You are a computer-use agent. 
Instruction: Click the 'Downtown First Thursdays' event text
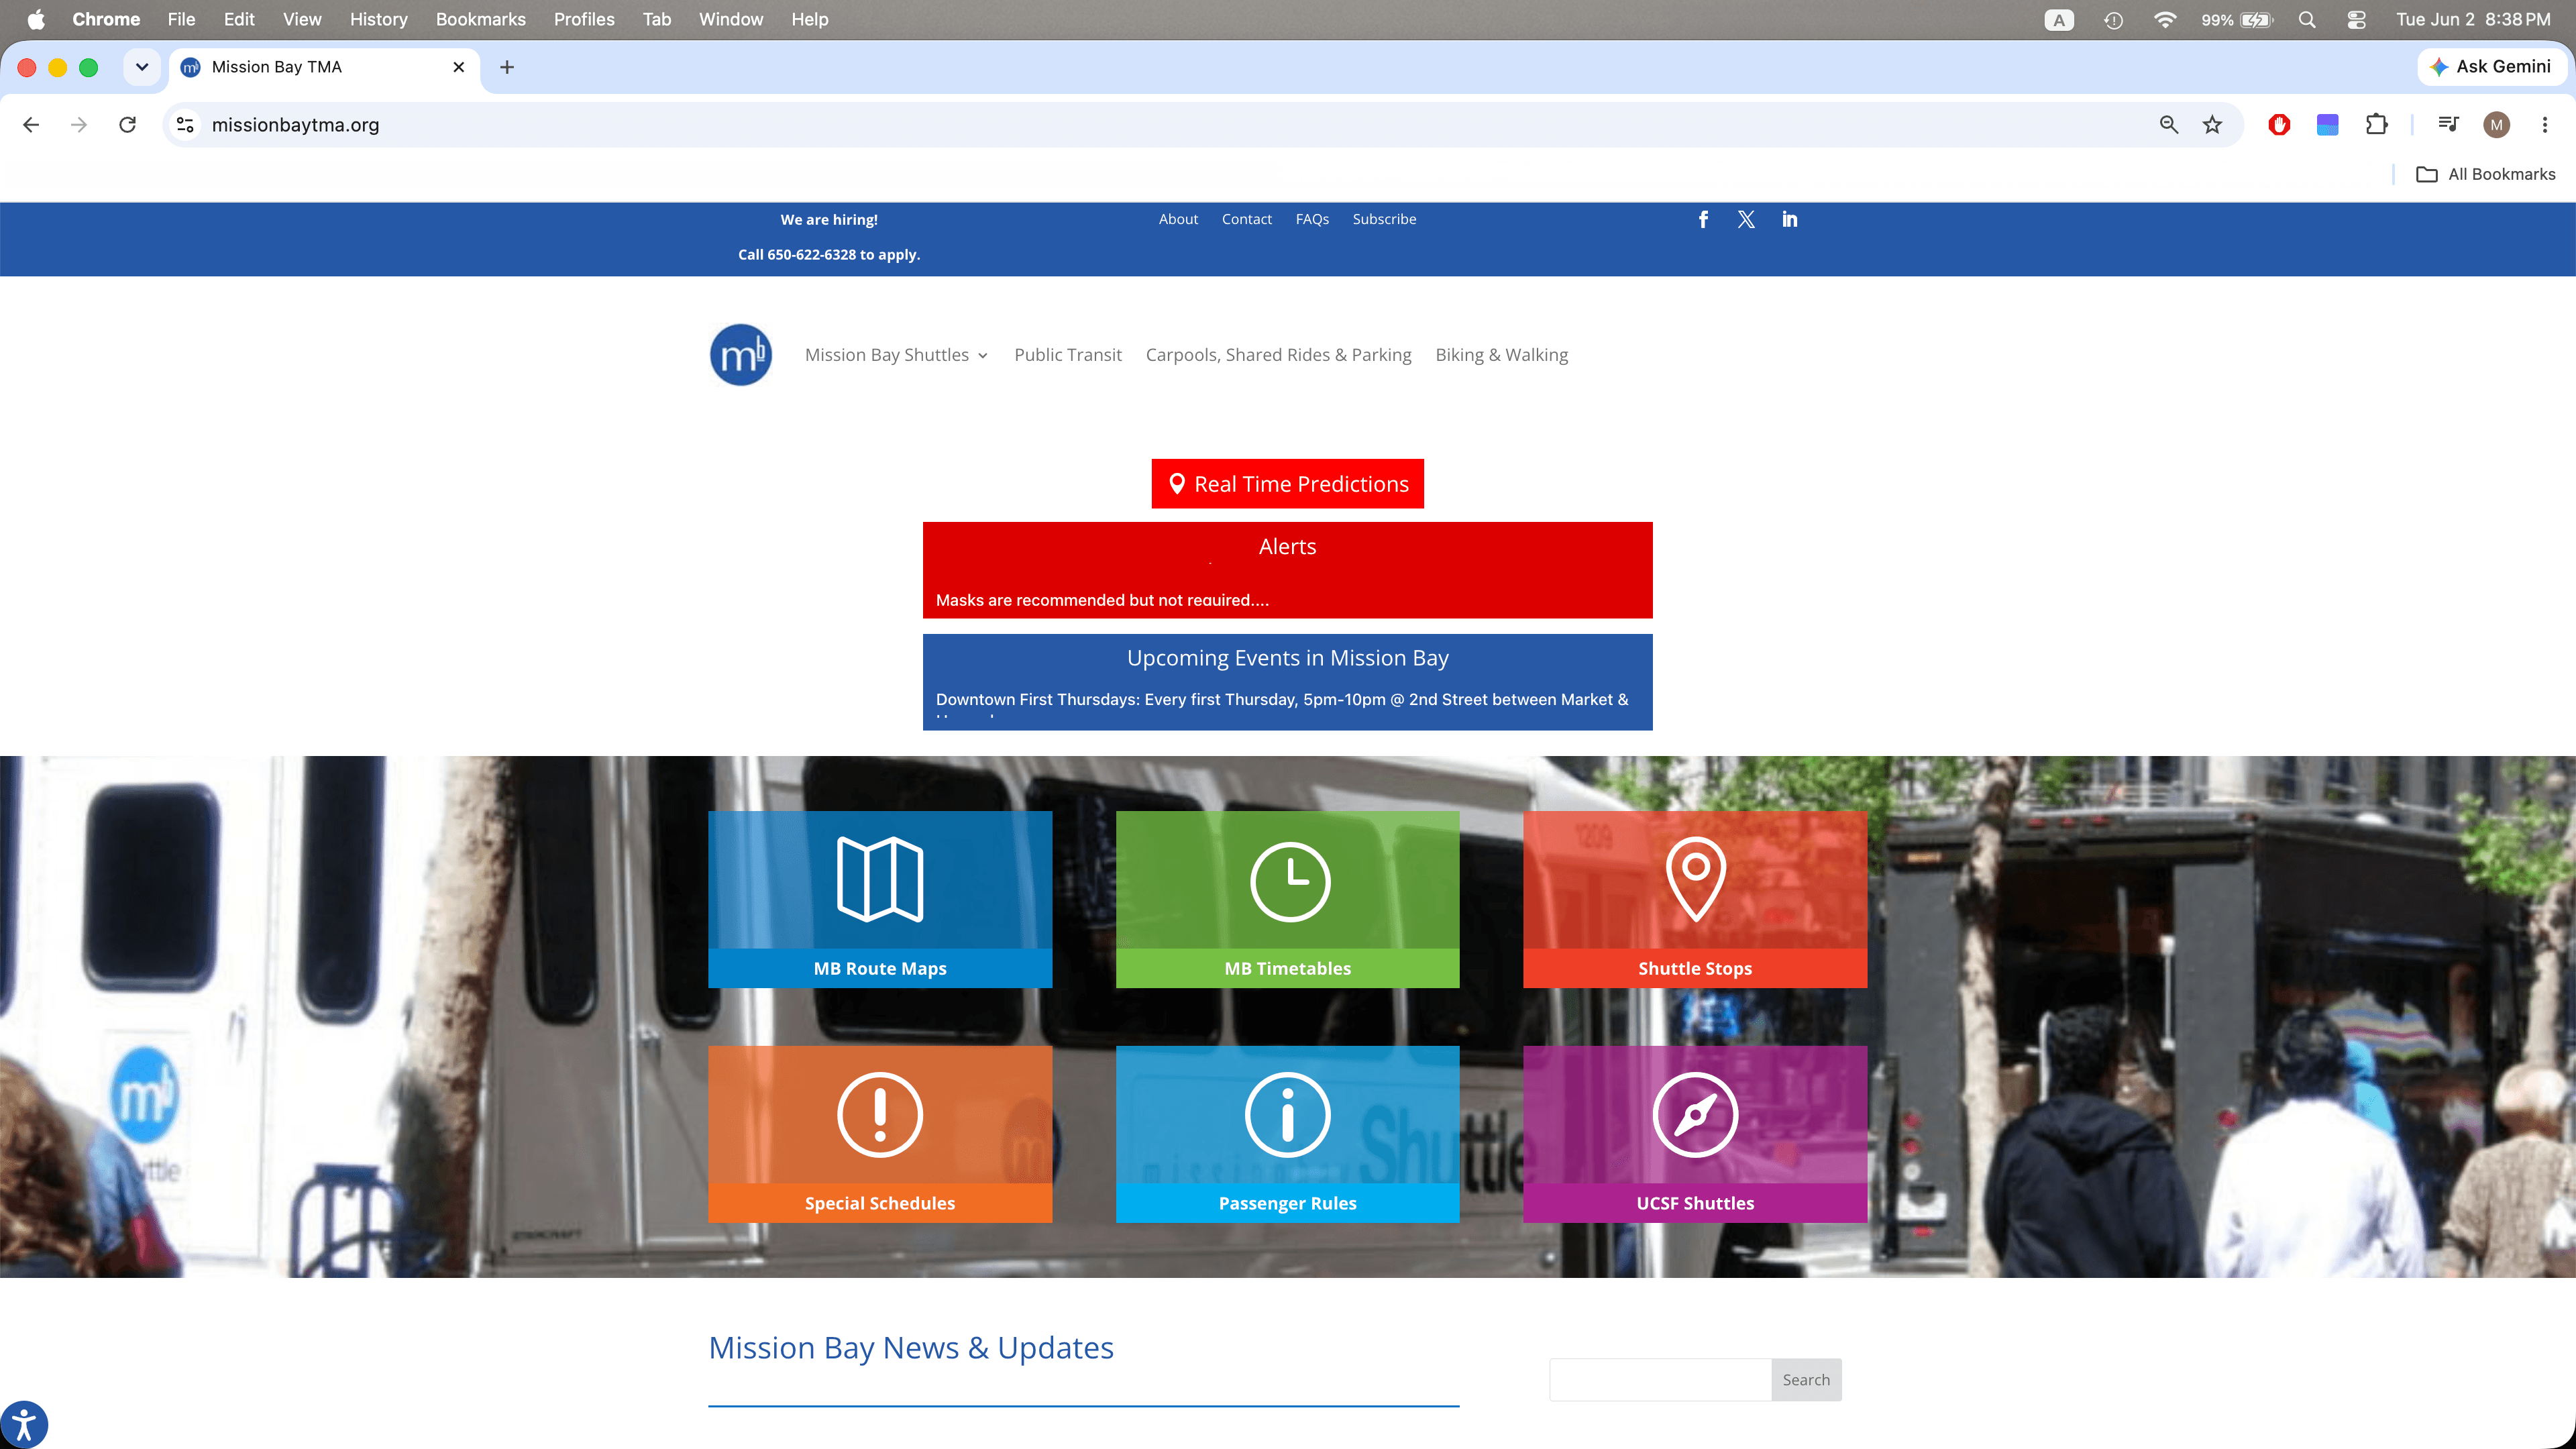click(1282, 700)
